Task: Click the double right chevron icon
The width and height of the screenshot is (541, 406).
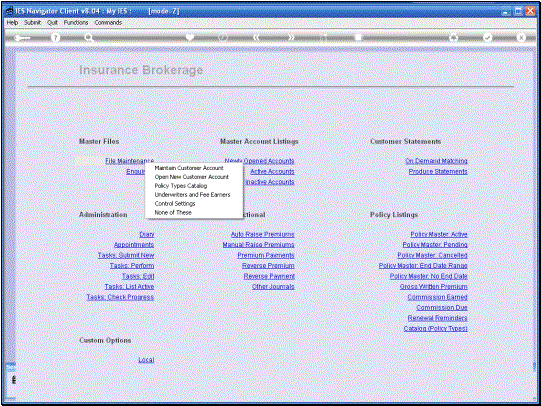Action: click(291, 37)
